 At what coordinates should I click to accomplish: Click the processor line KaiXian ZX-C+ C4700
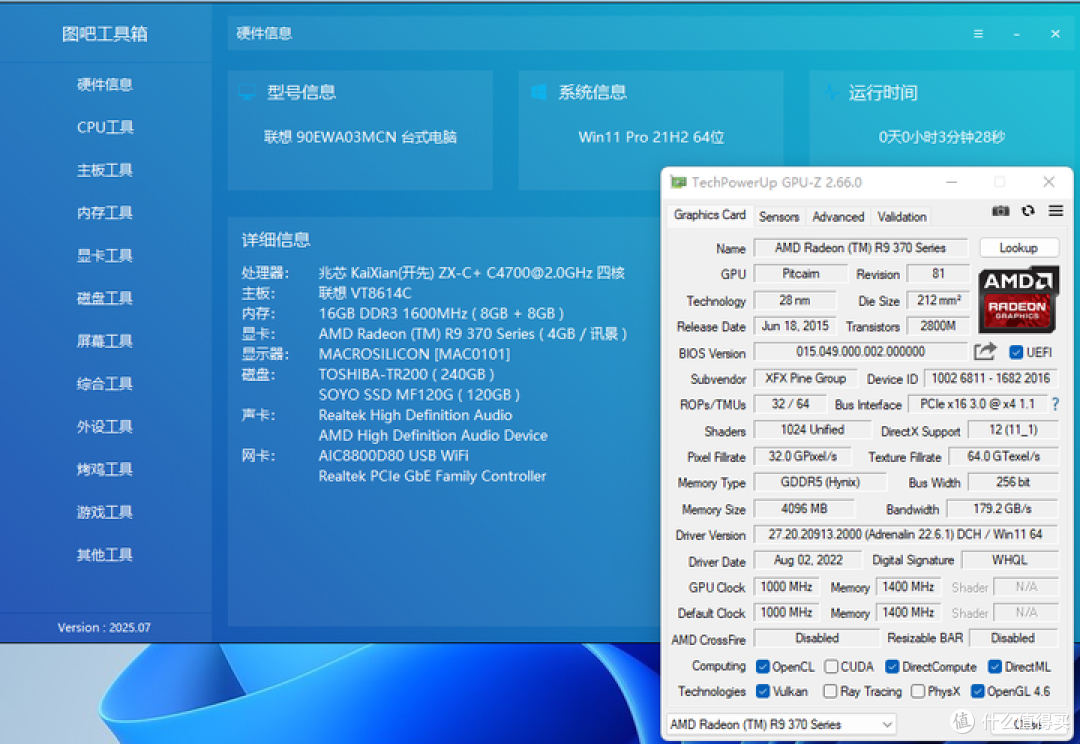(x=471, y=273)
